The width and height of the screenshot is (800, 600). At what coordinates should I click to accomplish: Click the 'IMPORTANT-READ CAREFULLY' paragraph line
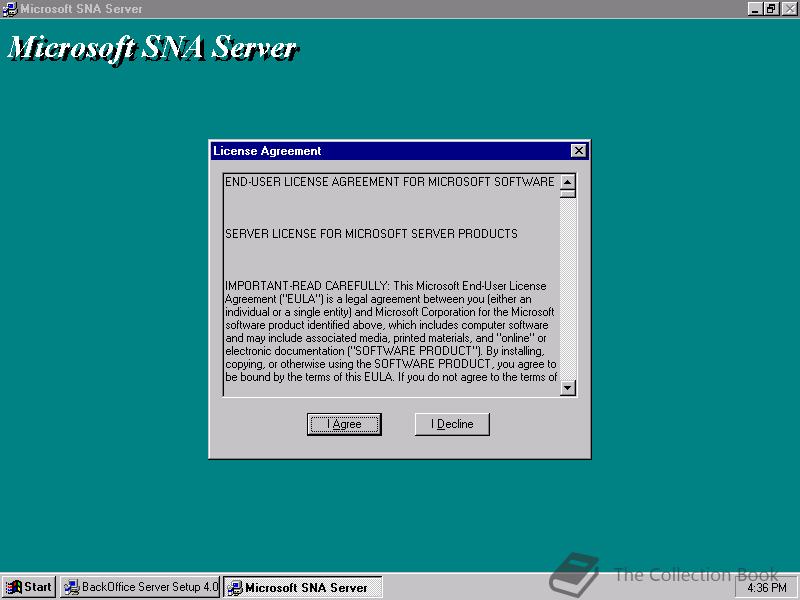pyautogui.click(x=386, y=286)
